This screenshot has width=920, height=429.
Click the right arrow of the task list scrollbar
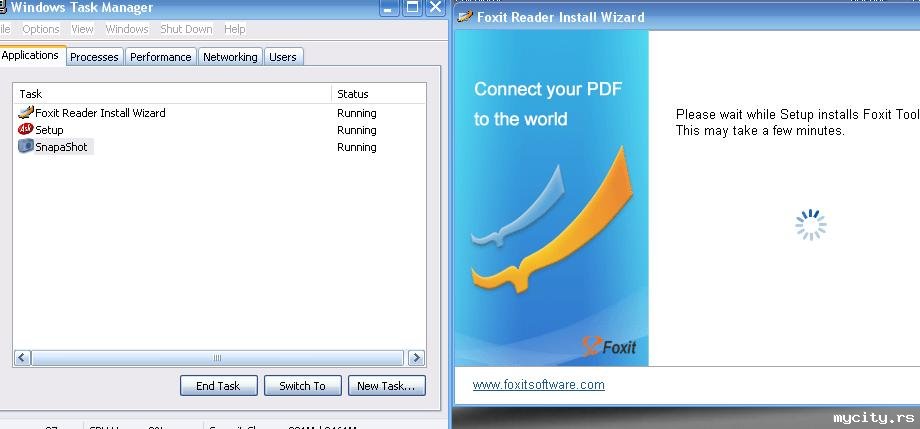417,357
